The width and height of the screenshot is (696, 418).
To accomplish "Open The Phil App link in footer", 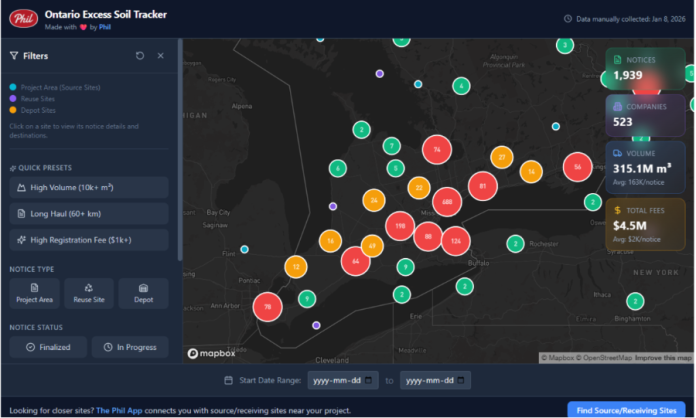I will (x=119, y=410).
